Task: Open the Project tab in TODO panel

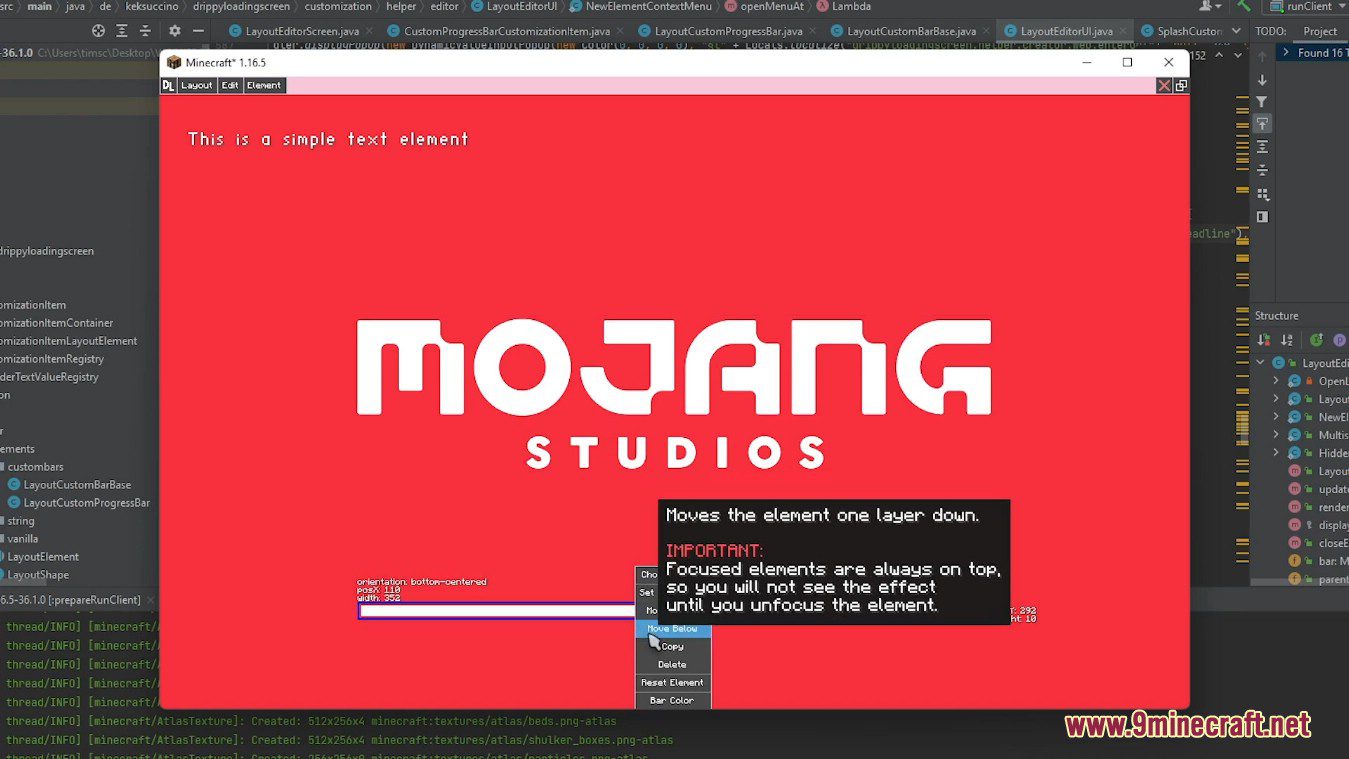Action: pos(1320,31)
